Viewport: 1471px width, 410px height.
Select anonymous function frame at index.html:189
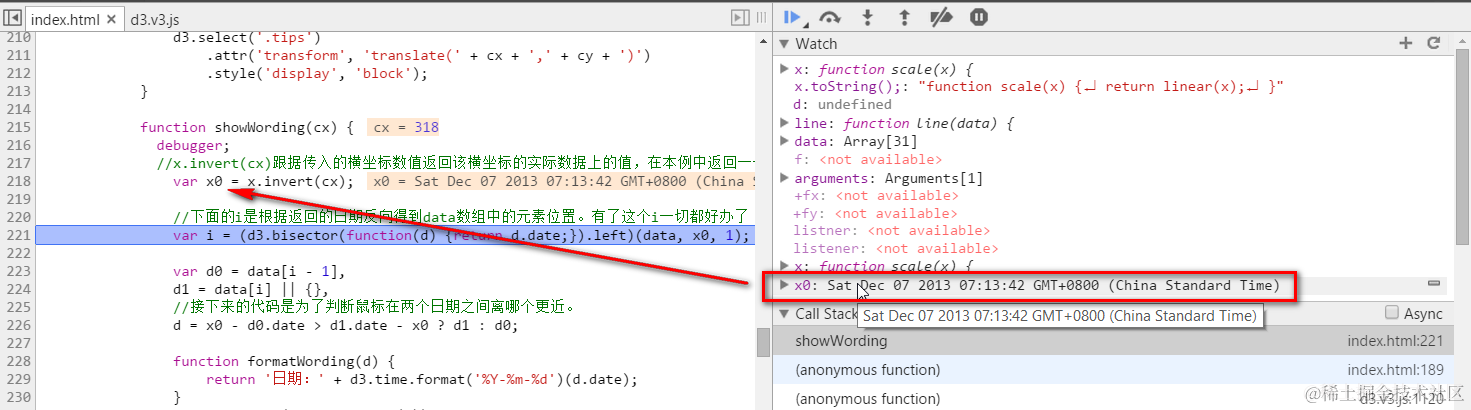[x=1113, y=370]
